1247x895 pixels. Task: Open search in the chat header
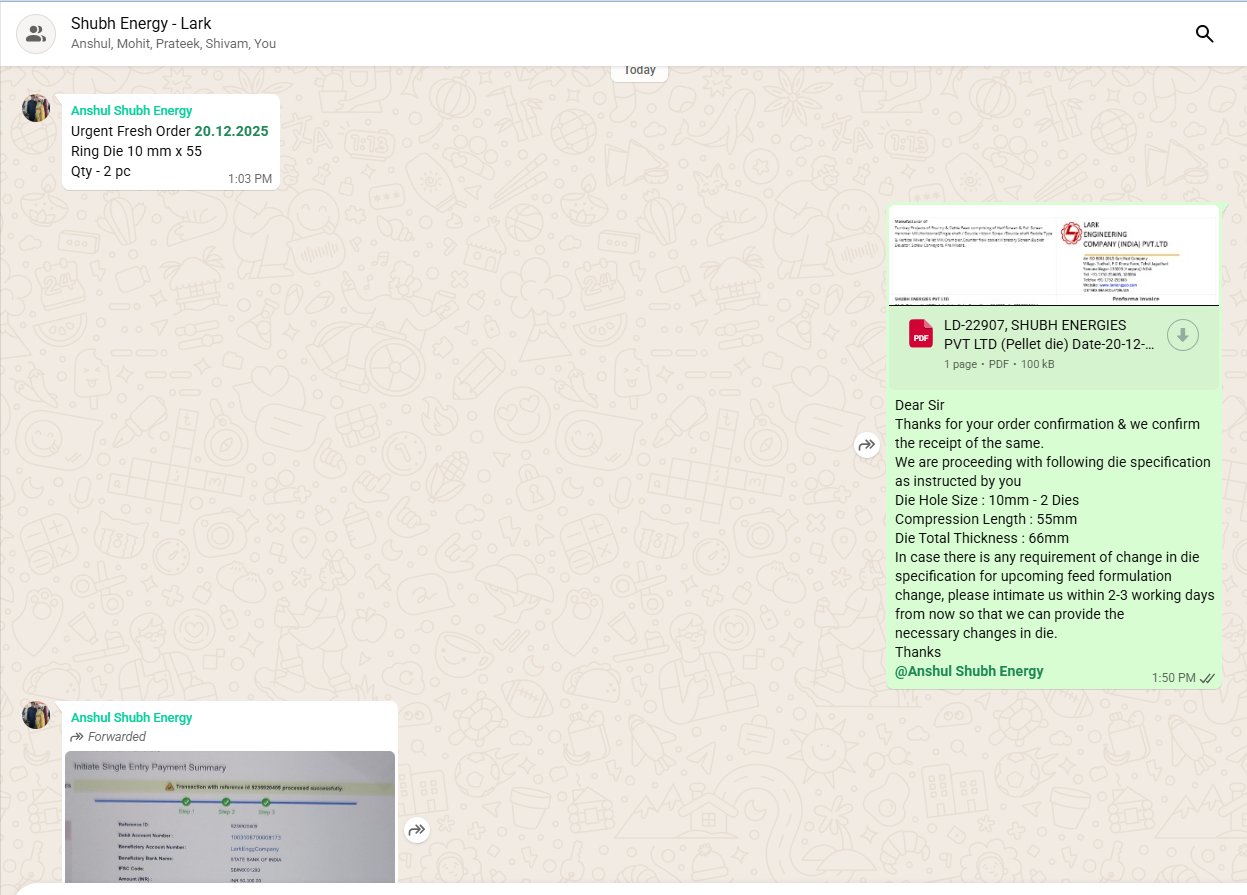pos(1204,34)
